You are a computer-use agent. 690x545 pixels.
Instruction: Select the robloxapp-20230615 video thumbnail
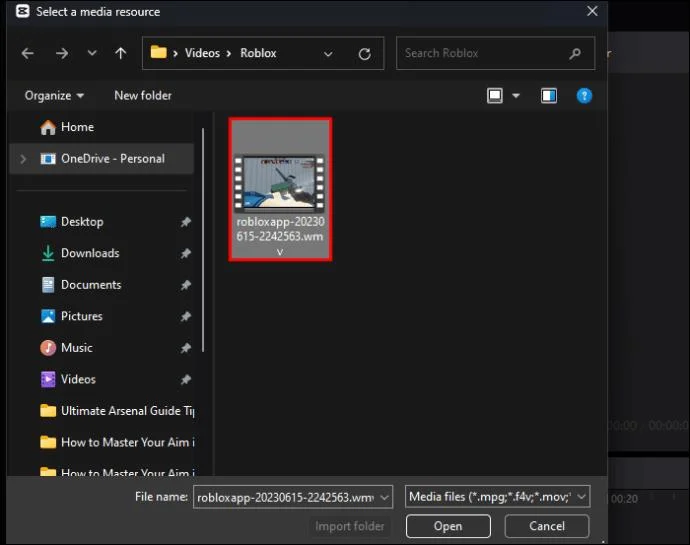click(280, 189)
